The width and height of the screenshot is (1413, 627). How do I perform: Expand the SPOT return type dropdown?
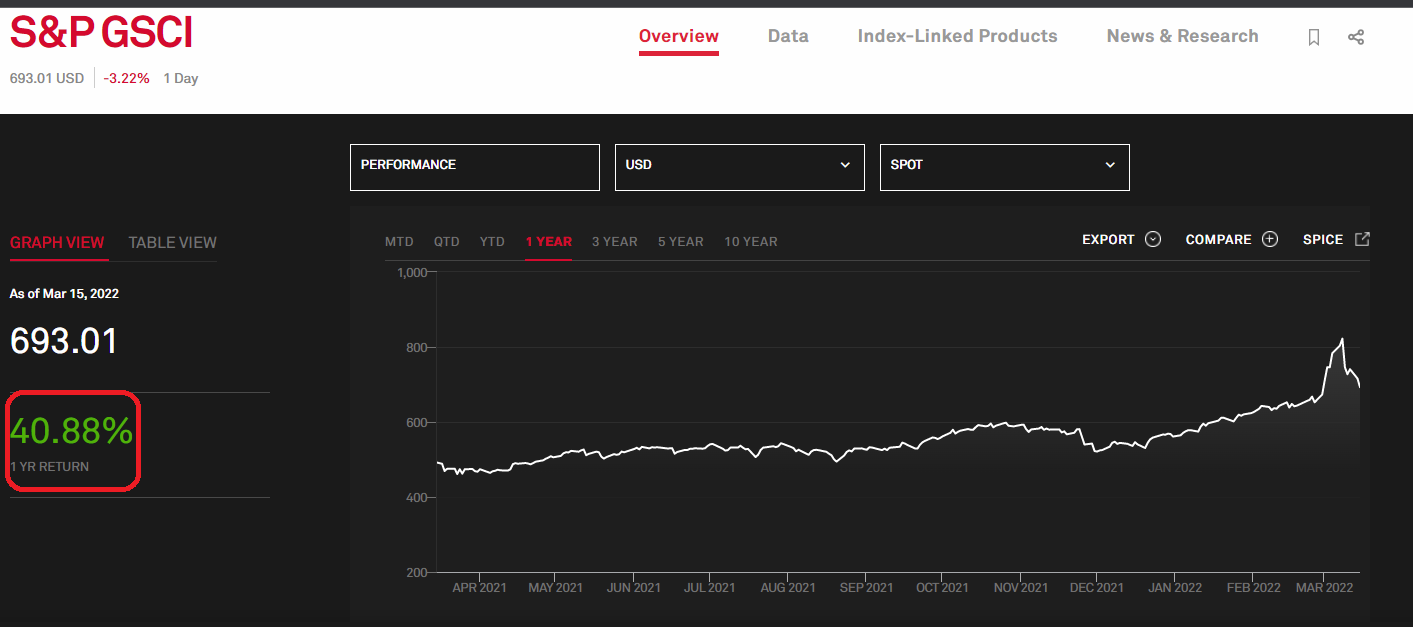(x=1004, y=167)
